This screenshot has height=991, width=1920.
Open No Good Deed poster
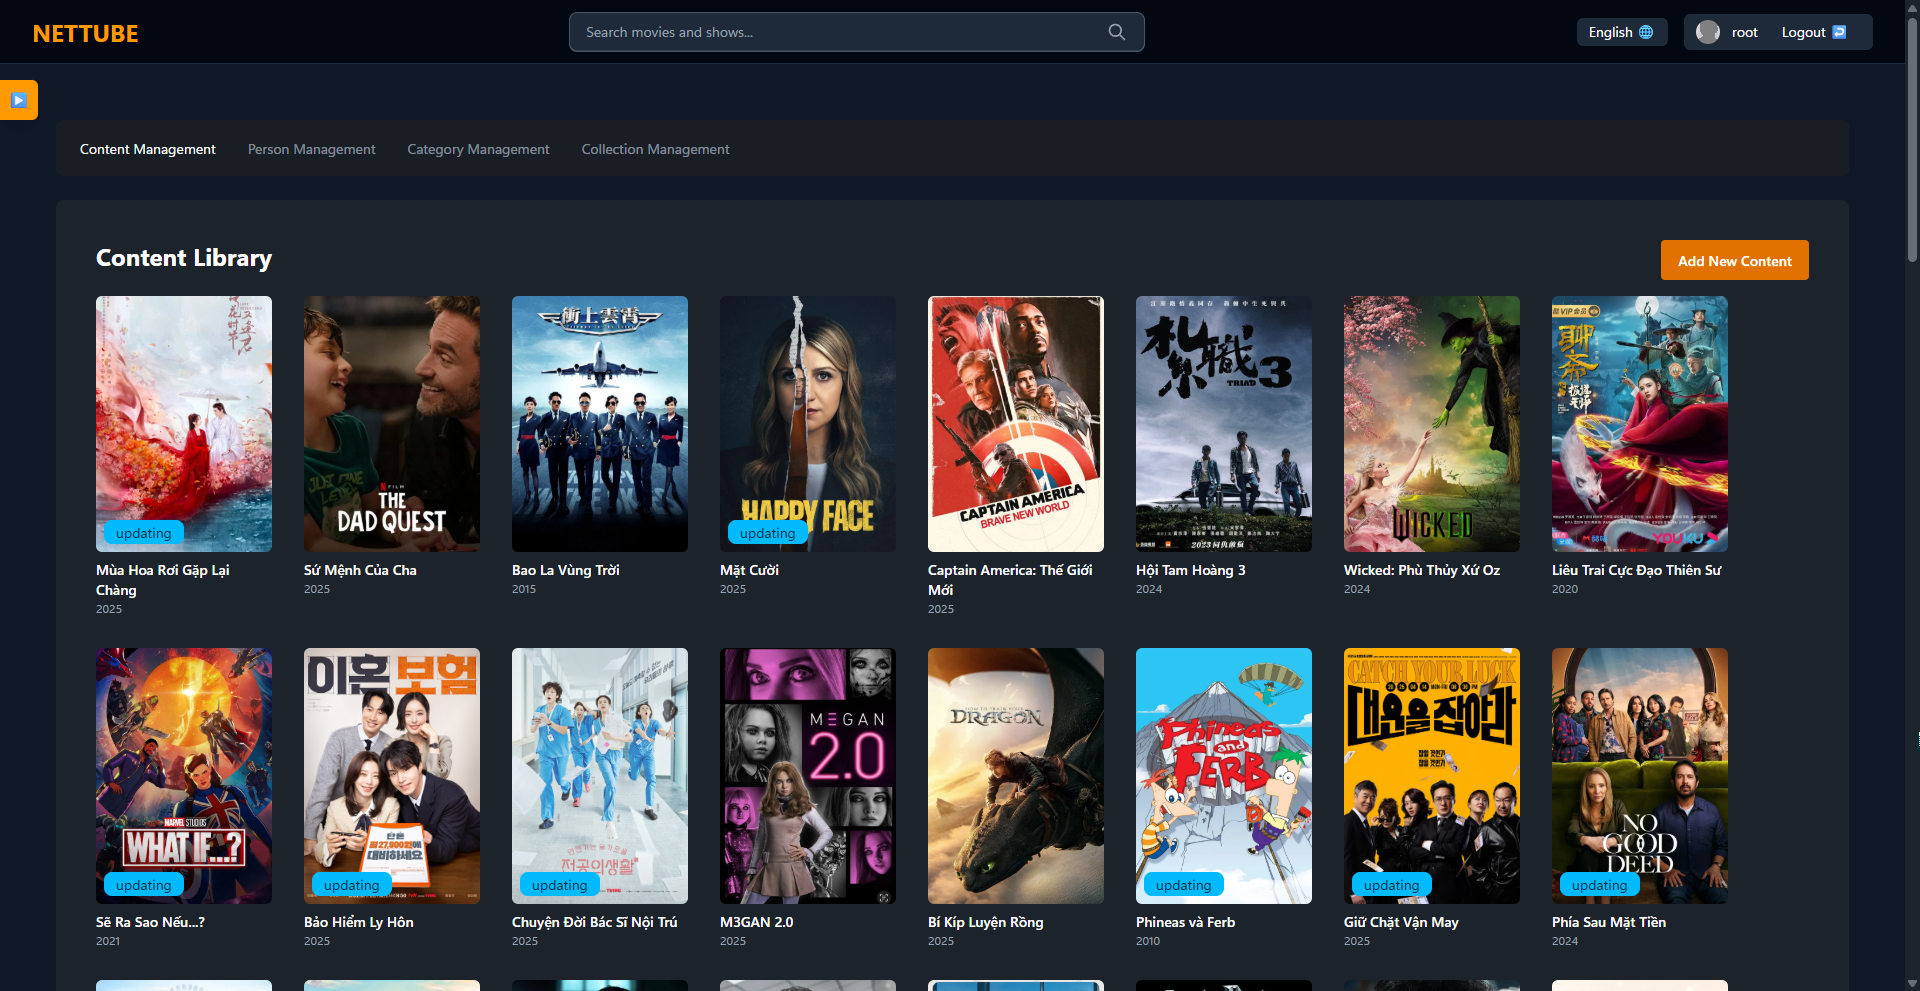point(1640,776)
